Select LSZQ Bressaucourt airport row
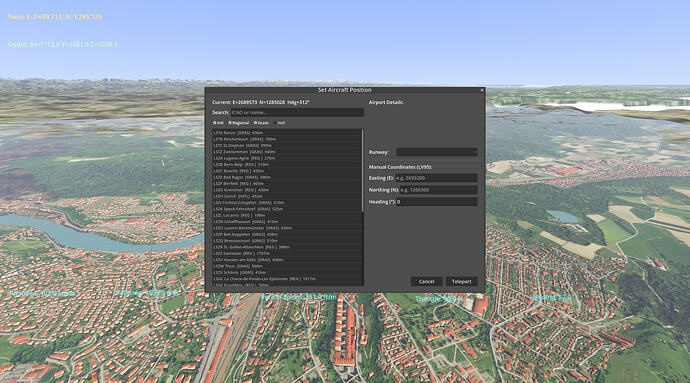 (x=287, y=241)
